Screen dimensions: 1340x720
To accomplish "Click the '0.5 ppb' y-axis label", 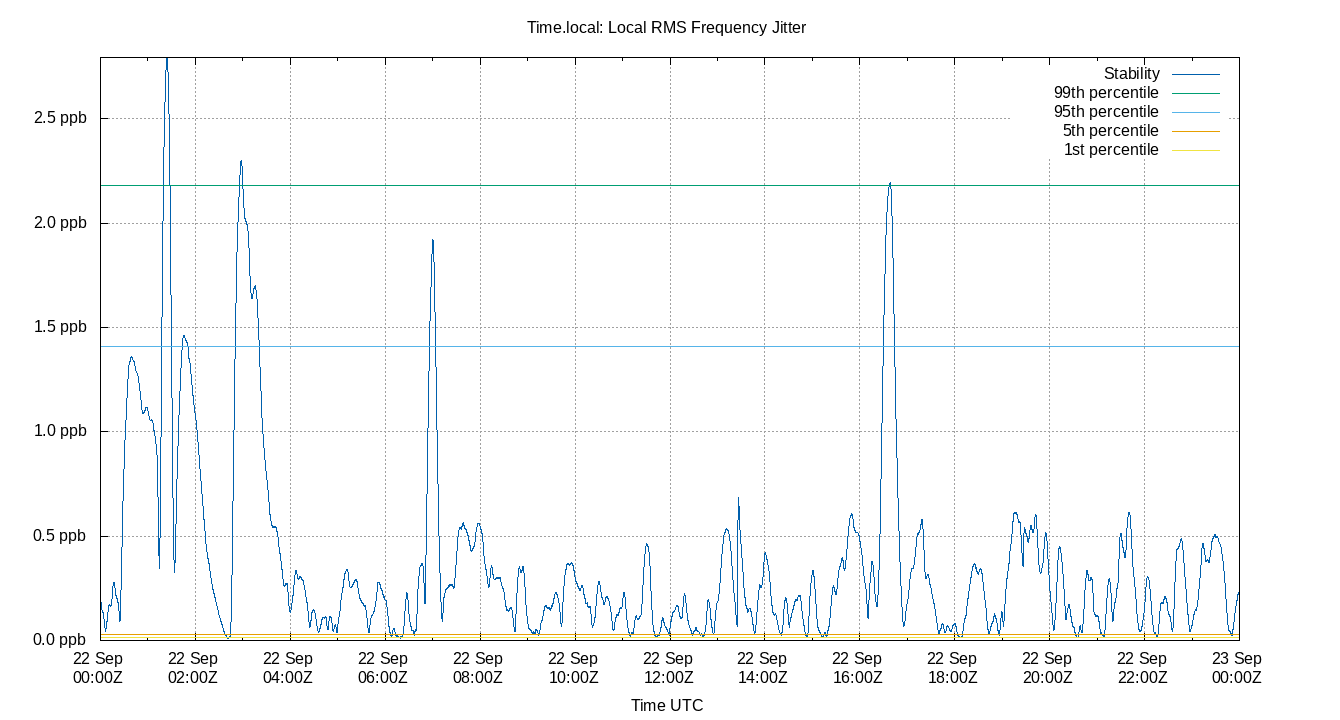I will 60,536.
